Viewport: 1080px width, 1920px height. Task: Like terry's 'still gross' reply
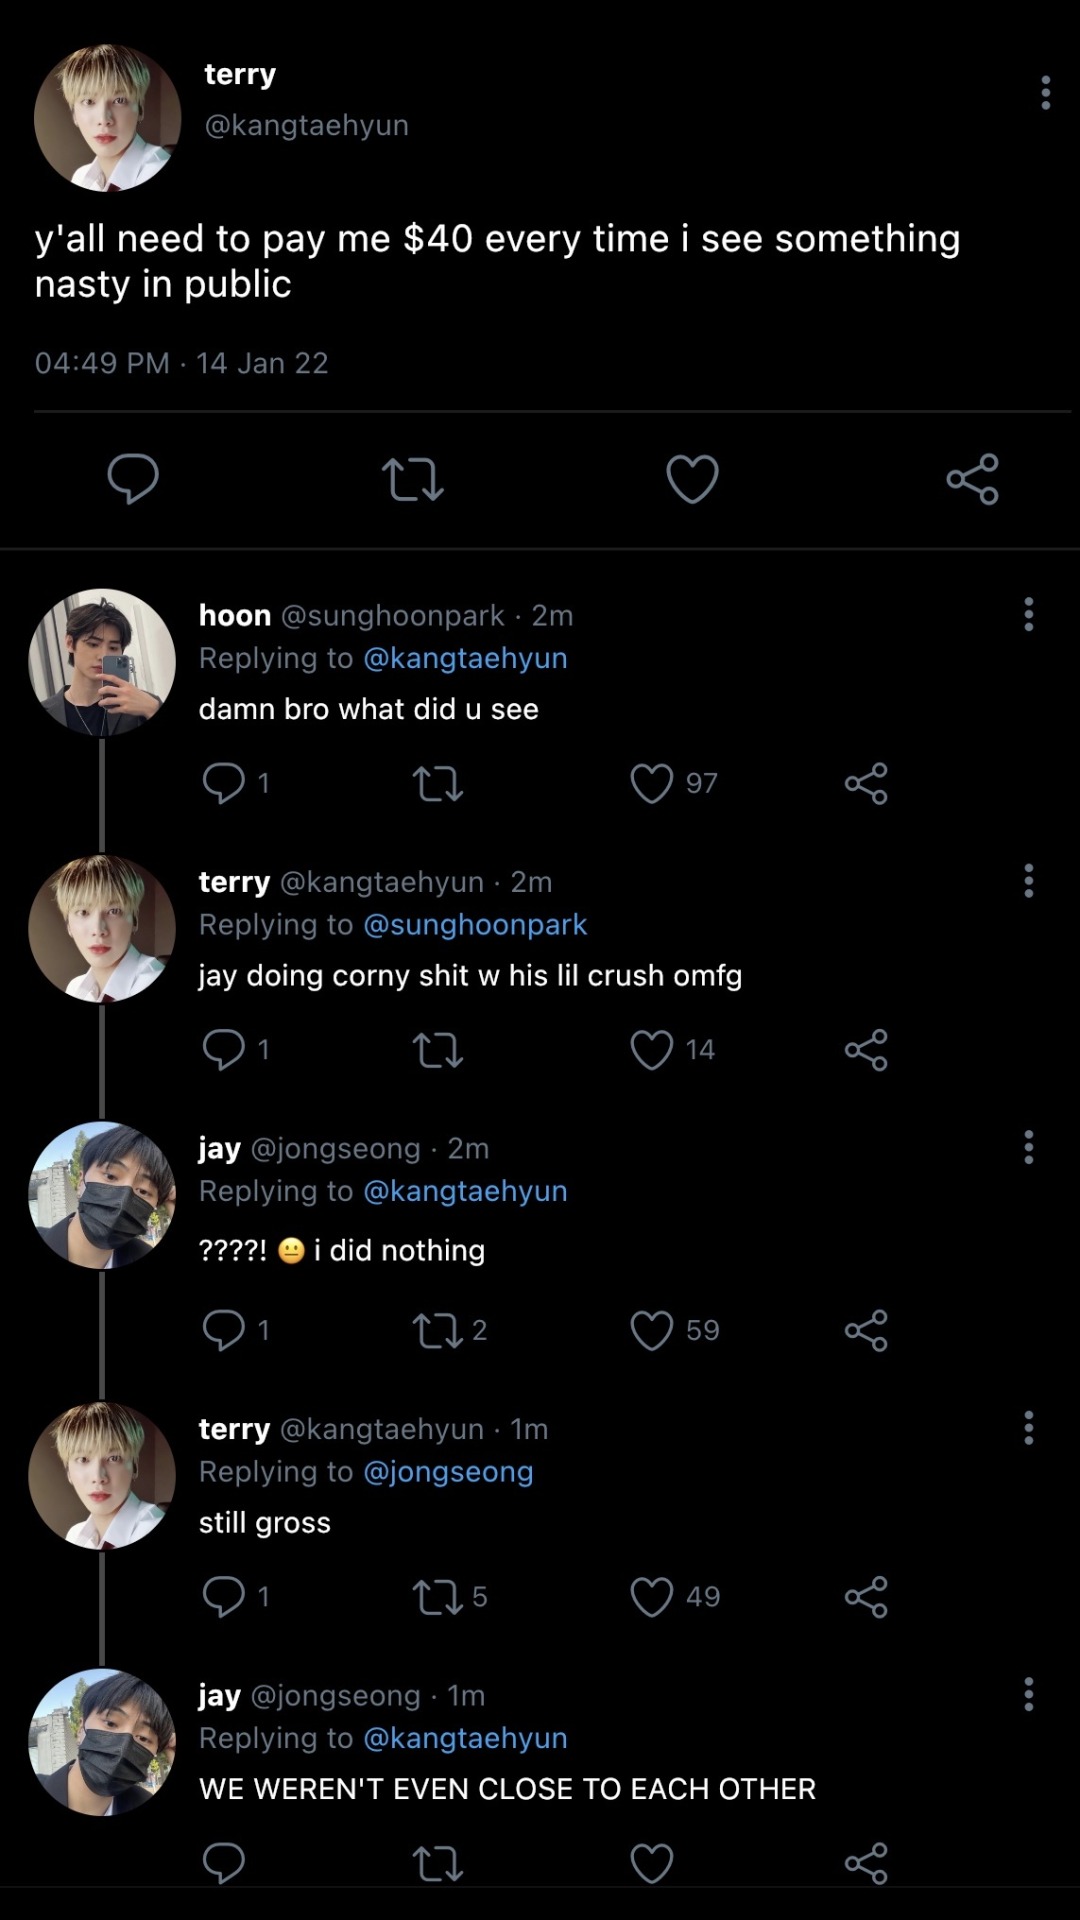pos(652,1597)
